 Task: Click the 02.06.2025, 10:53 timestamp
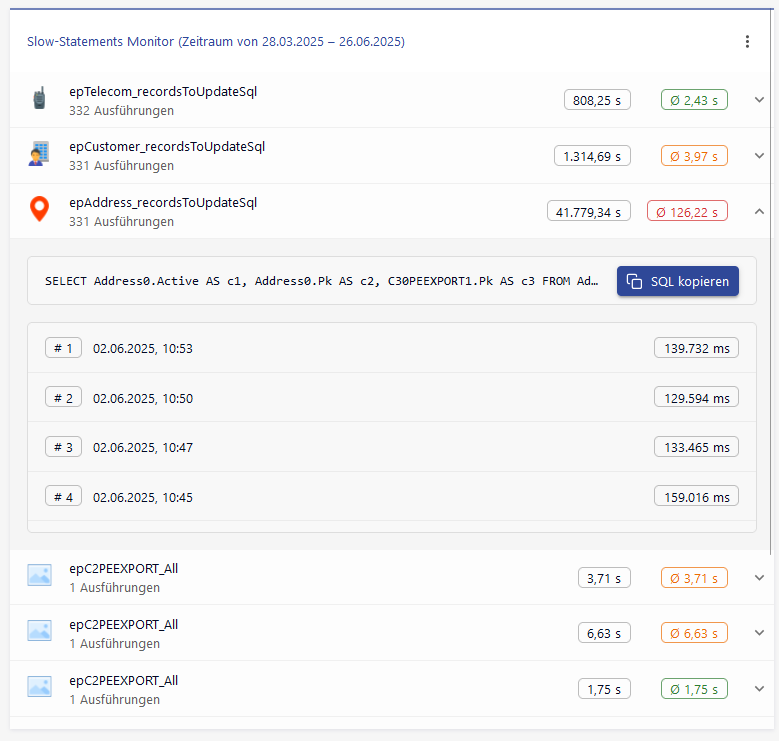(143, 349)
